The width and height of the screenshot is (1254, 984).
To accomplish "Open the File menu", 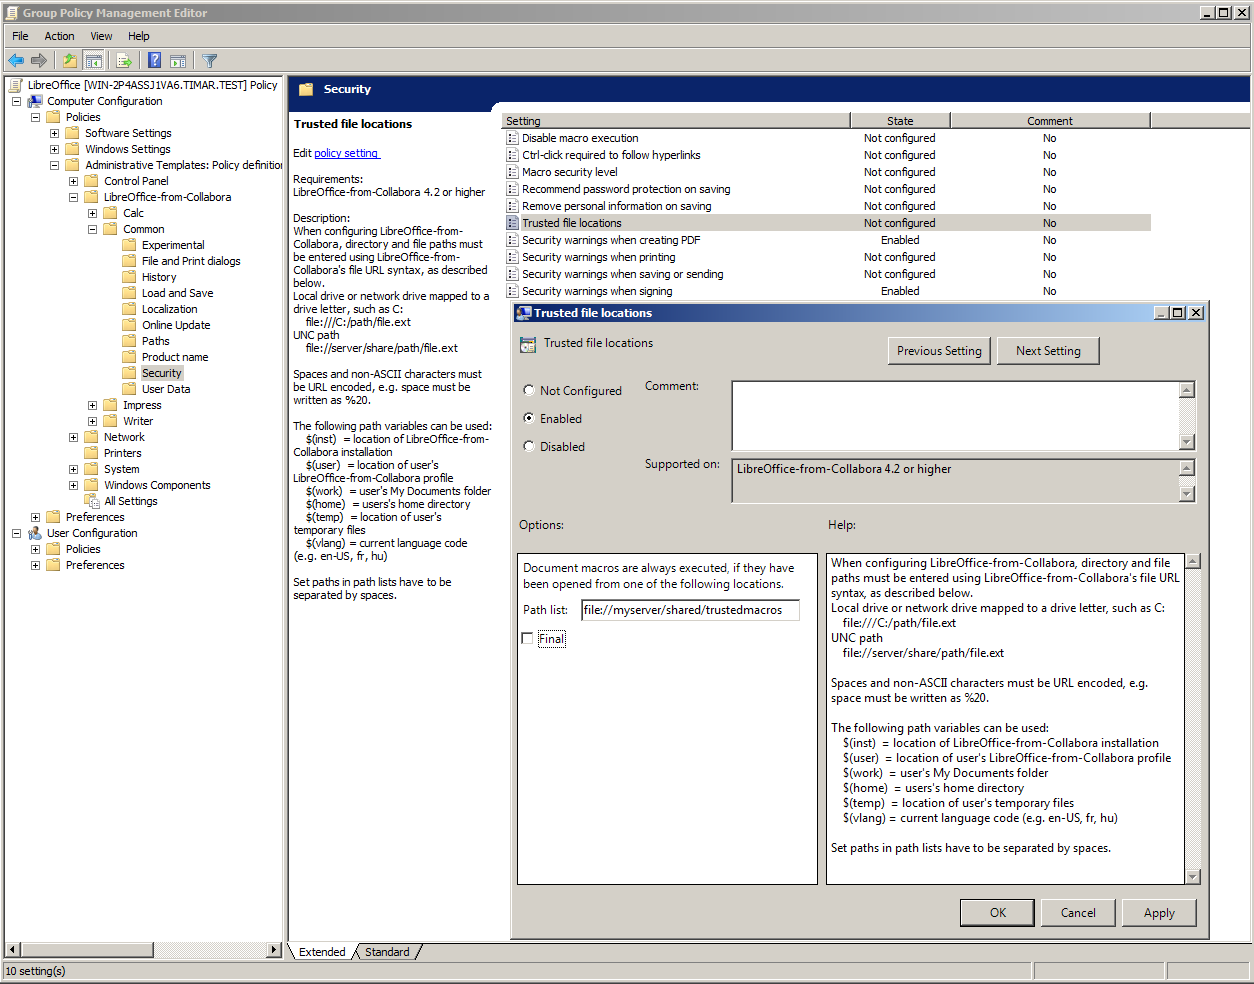I will (20, 36).
